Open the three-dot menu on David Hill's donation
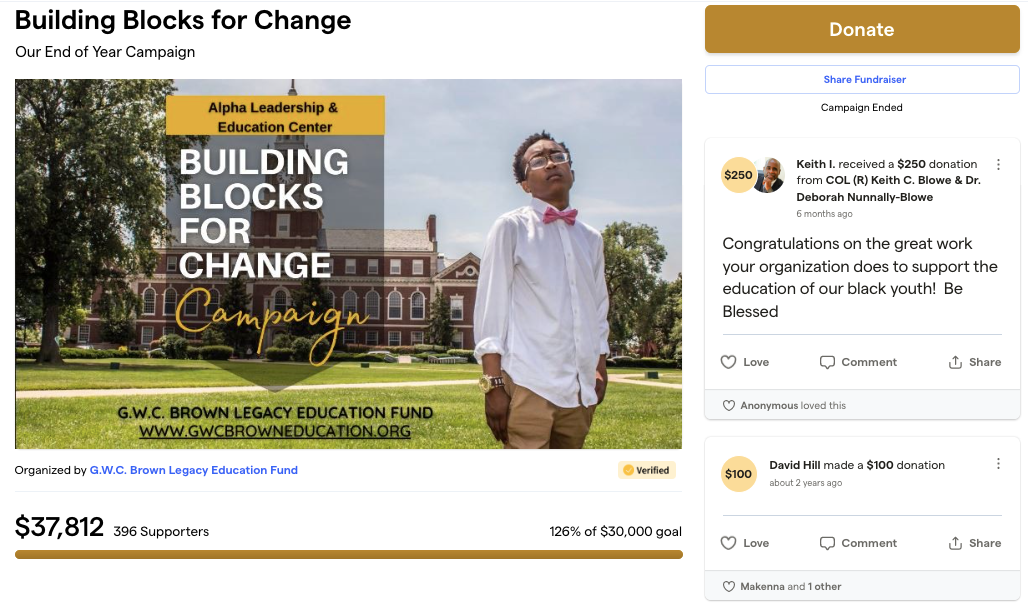The width and height of the screenshot is (1028, 604). pos(998,464)
